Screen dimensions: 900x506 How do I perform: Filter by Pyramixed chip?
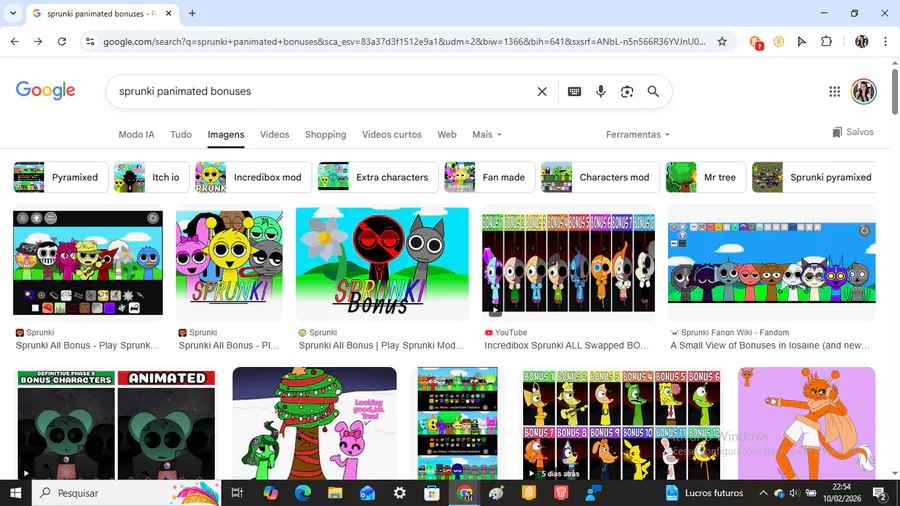click(x=61, y=177)
